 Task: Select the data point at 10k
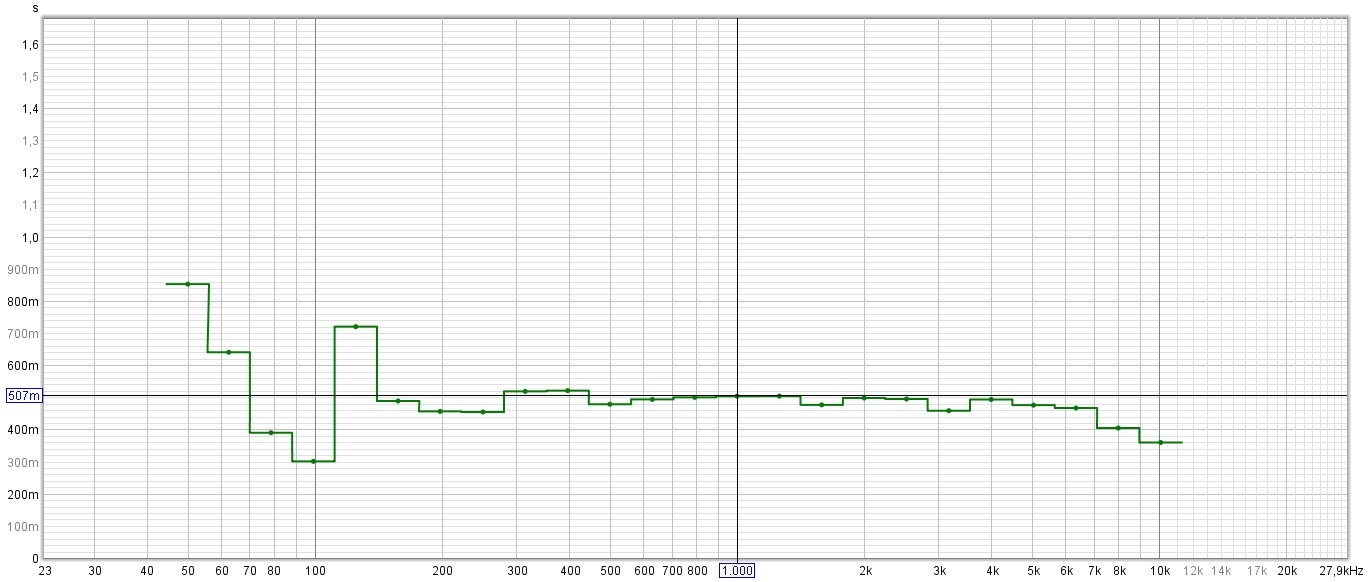(1160, 442)
